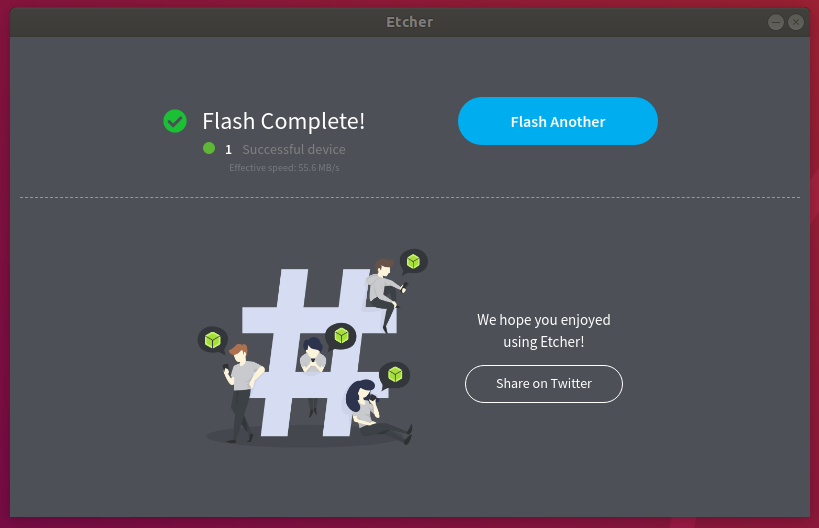Click the Effective speed 55.6 MB/s text

tap(284, 168)
